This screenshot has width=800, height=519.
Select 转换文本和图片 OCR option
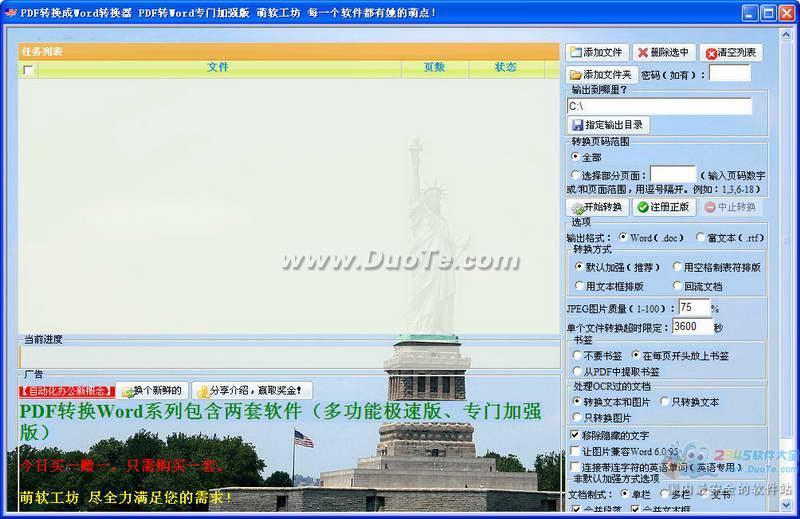click(x=577, y=402)
